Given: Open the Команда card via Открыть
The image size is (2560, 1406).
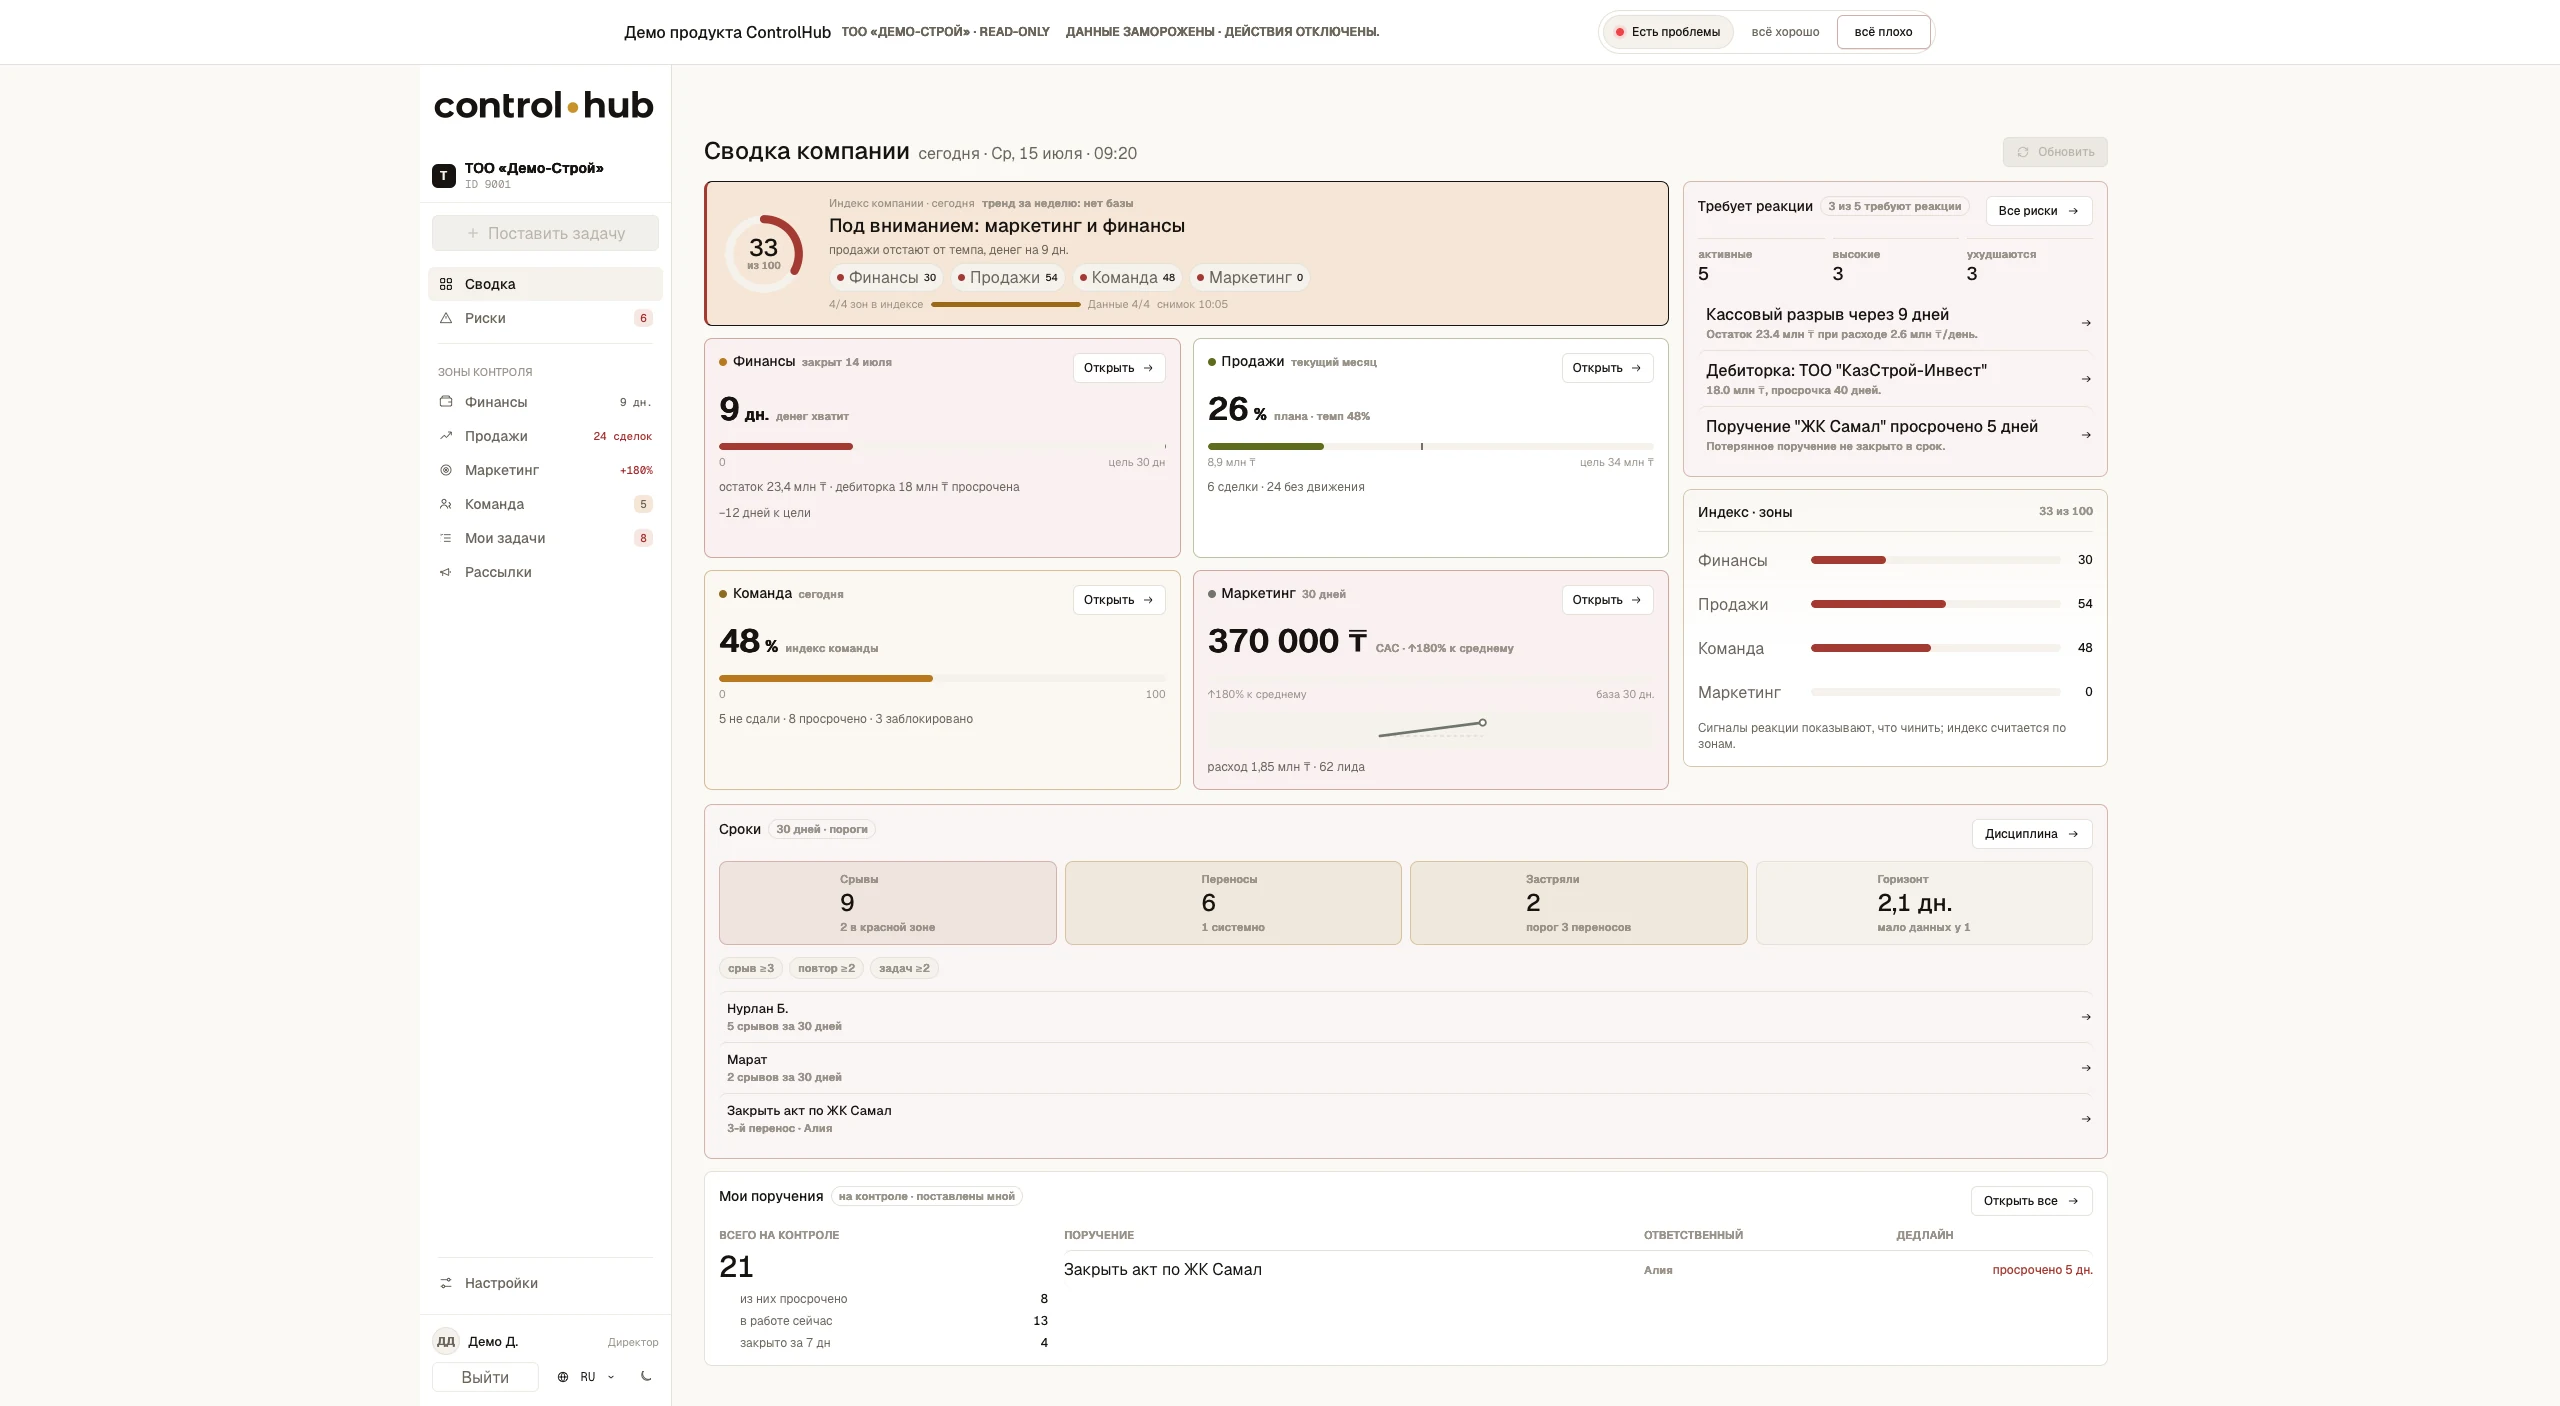Looking at the screenshot, I should click(x=1119, y=600).
